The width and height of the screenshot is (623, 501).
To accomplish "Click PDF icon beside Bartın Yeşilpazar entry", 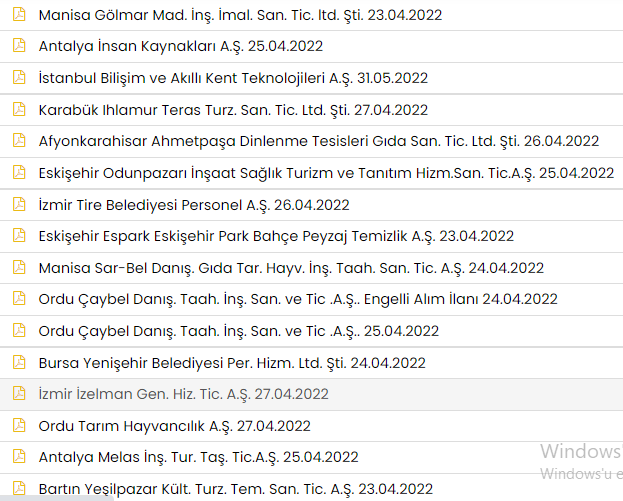I will tap(19, 488).
